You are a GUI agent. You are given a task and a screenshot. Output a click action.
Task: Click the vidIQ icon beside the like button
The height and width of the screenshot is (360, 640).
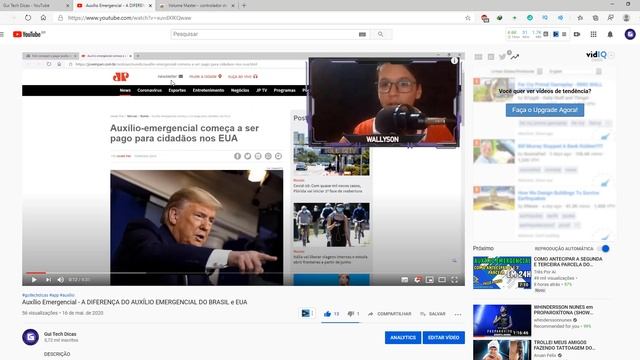coord(306,313)
